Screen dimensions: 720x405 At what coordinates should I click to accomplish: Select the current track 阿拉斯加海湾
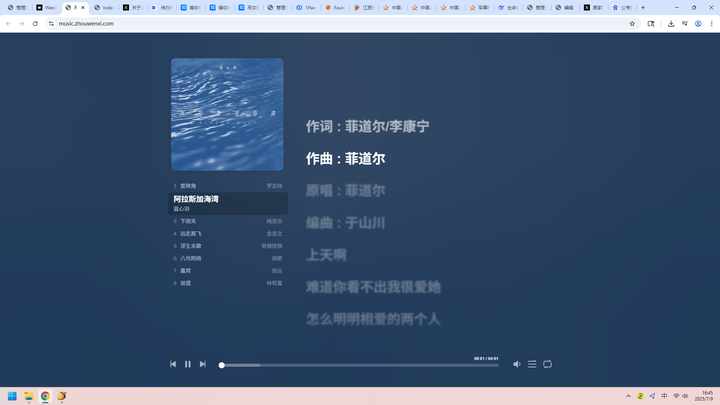(228, 203)
